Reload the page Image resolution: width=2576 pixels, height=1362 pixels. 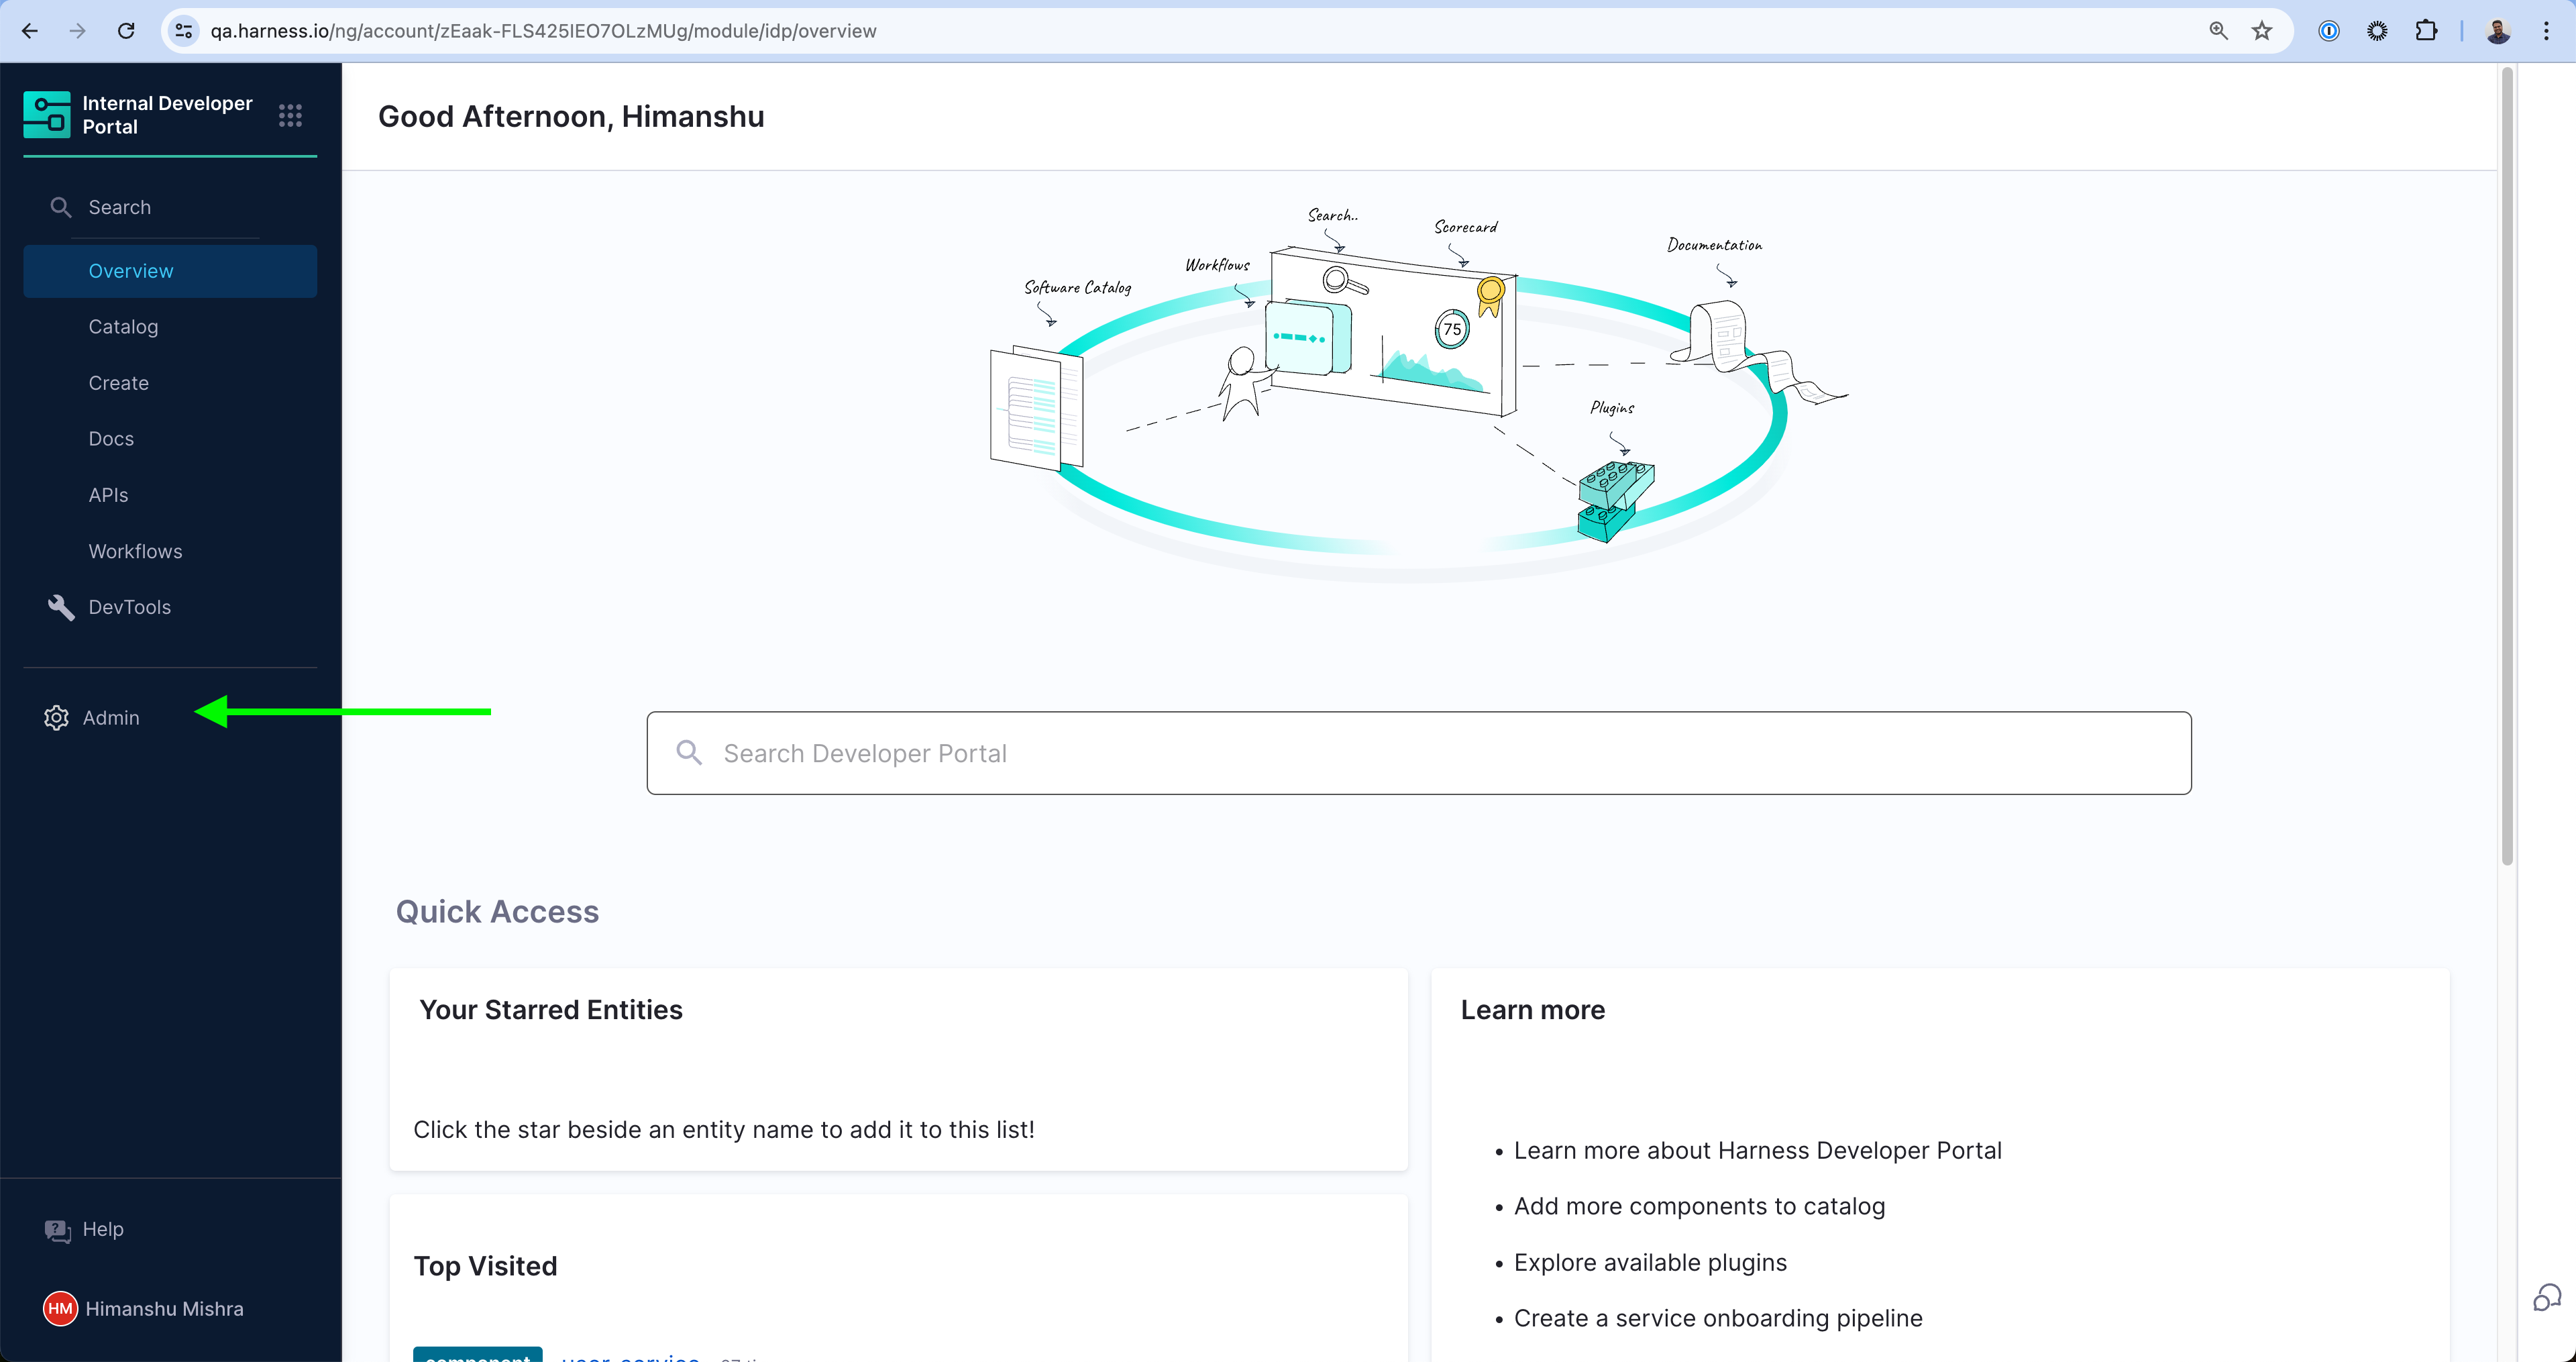click(126, 31)
